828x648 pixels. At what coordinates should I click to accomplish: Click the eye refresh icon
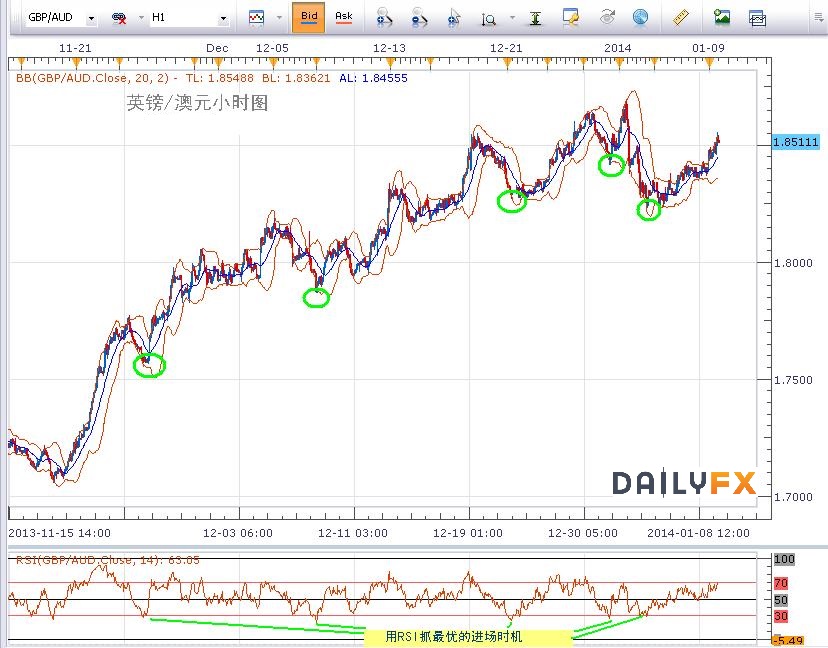606,17
